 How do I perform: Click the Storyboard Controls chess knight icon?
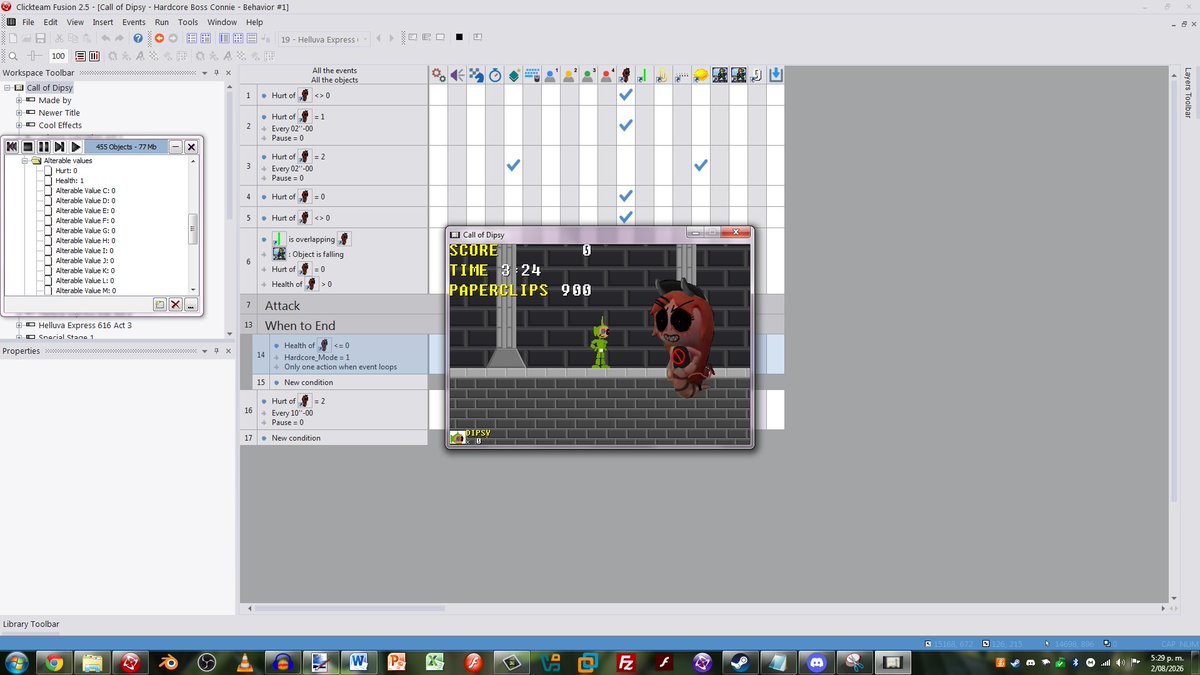coord(475,75)
